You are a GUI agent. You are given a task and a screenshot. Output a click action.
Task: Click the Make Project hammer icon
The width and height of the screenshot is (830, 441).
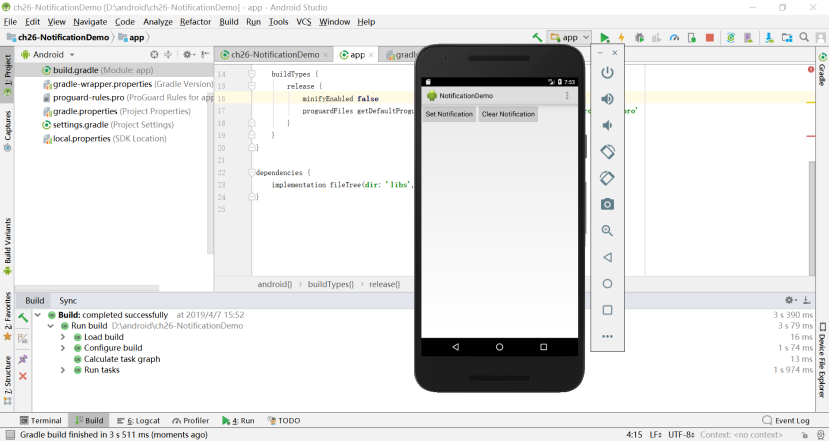pyautogui.click(x=537, y=38)
